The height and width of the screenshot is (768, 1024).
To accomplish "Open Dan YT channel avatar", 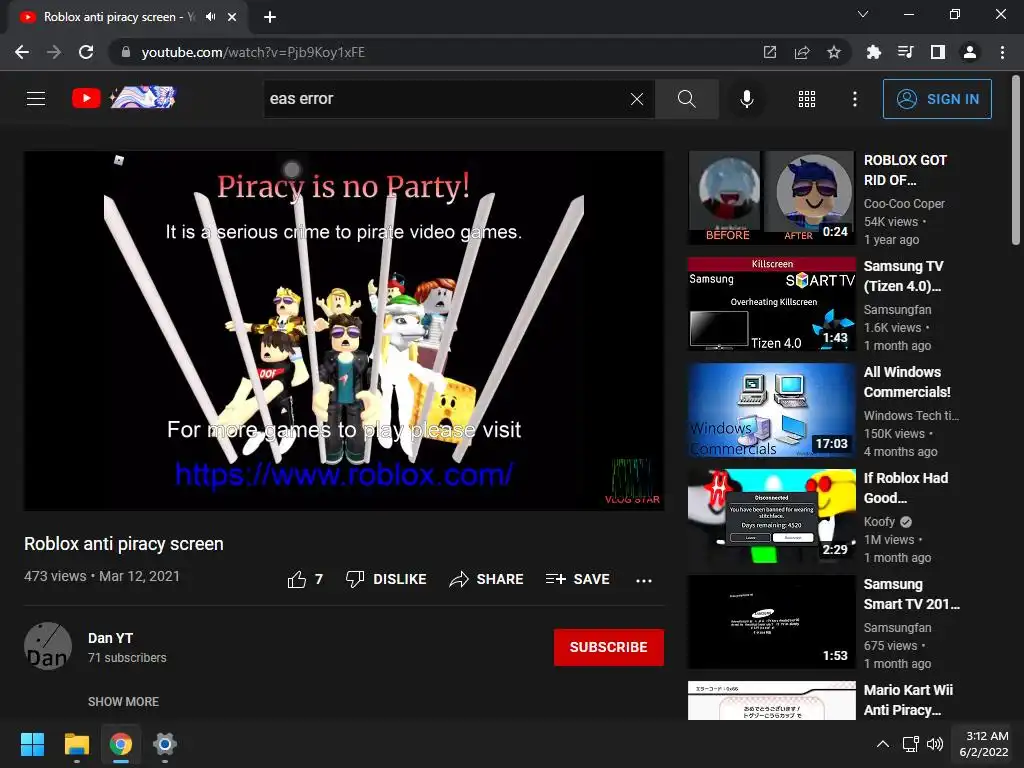I will click(x=48, y=647).
